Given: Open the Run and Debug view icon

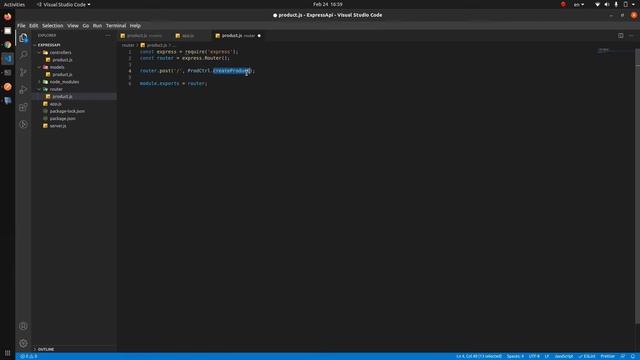Looking at the screenshot, I should coord(23,90).
